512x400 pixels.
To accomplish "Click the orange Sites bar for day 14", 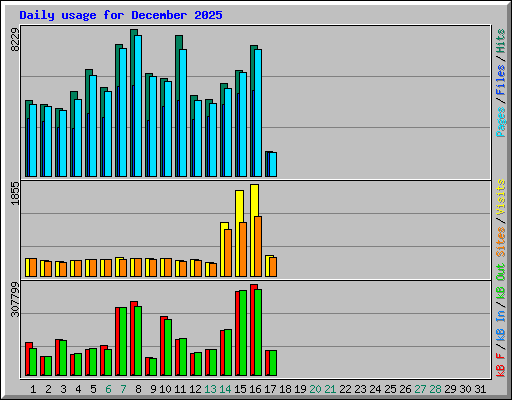I will 228,253.
